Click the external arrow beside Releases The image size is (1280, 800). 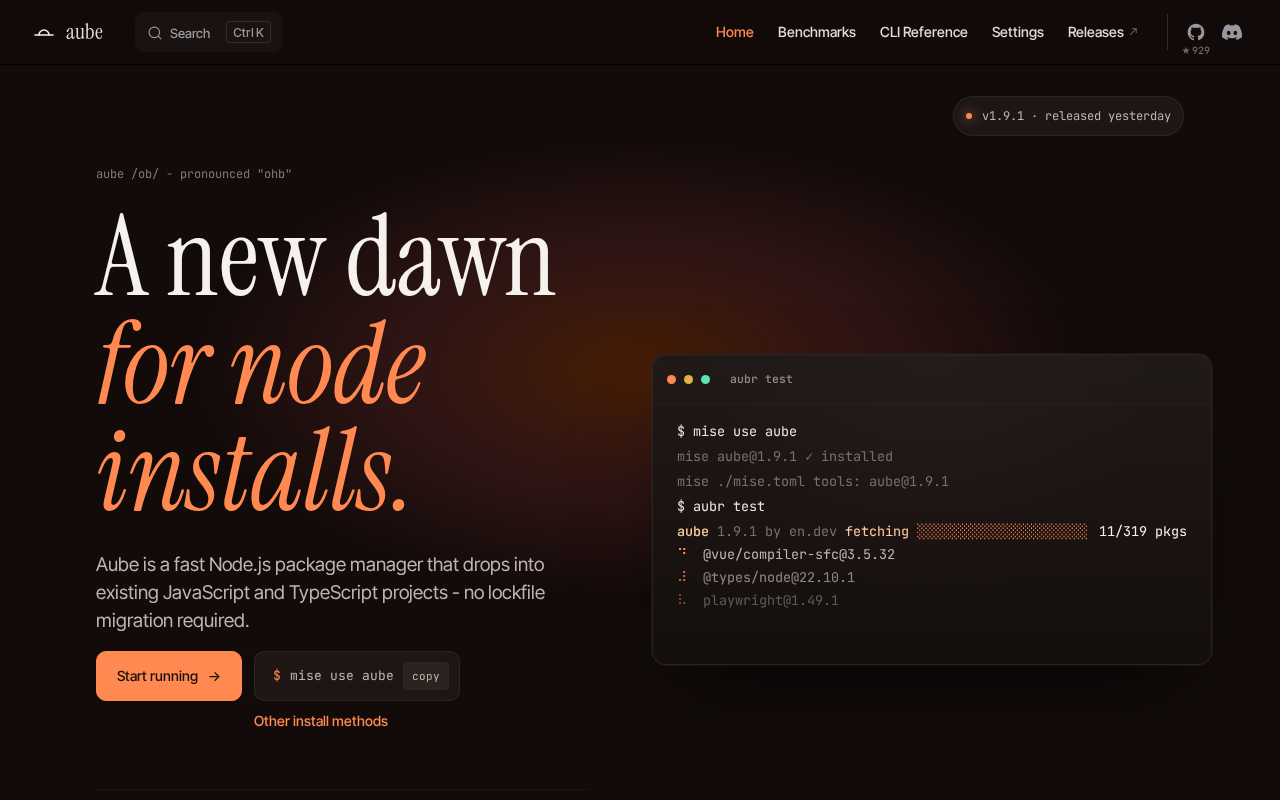[1133, 32]
